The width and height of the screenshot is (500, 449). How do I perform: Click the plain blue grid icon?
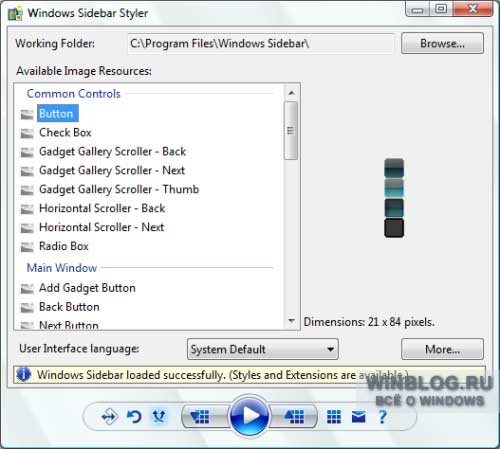click(x=334, y=417)
